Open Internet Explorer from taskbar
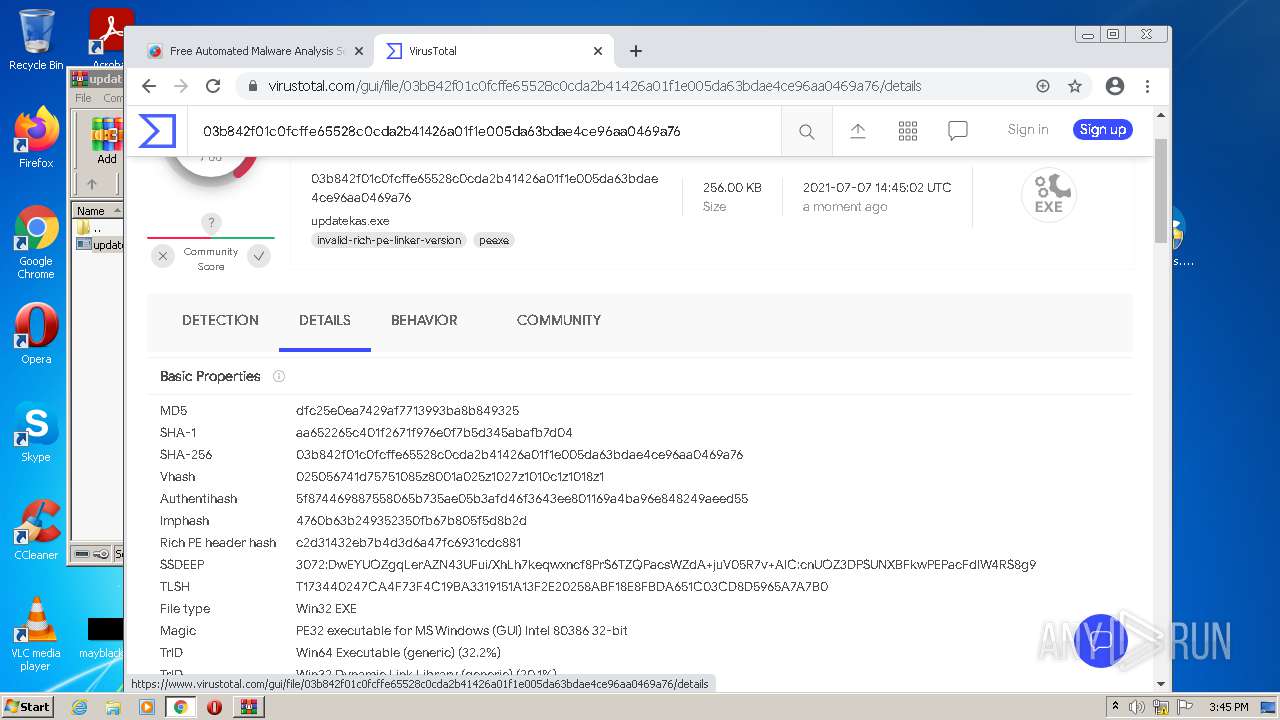Image resolution: width=1280 pixels, height=720 pixels. 80,707
